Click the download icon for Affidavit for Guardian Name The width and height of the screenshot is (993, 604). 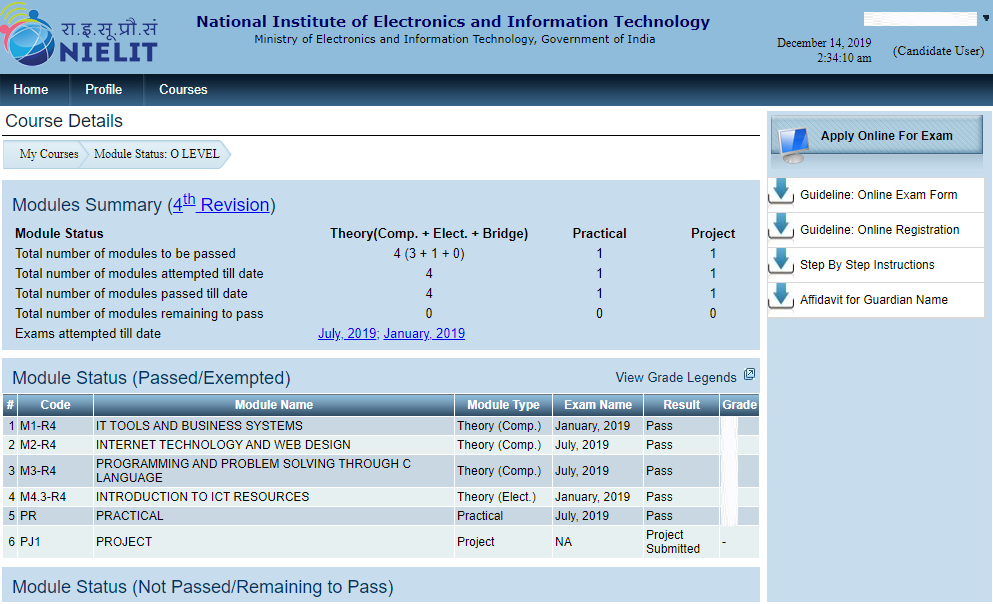[781, 298]
